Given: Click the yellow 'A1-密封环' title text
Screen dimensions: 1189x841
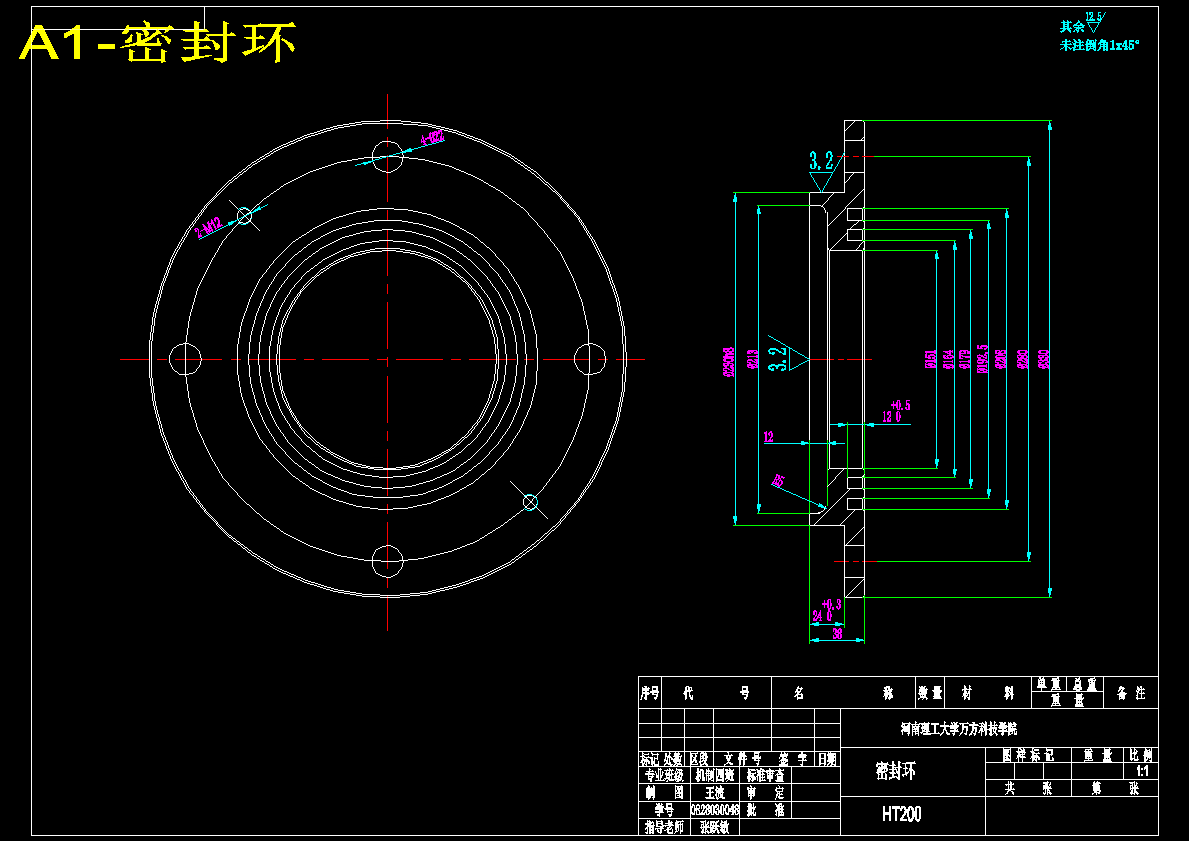Looking at the screenshot, I should point(158,42).
